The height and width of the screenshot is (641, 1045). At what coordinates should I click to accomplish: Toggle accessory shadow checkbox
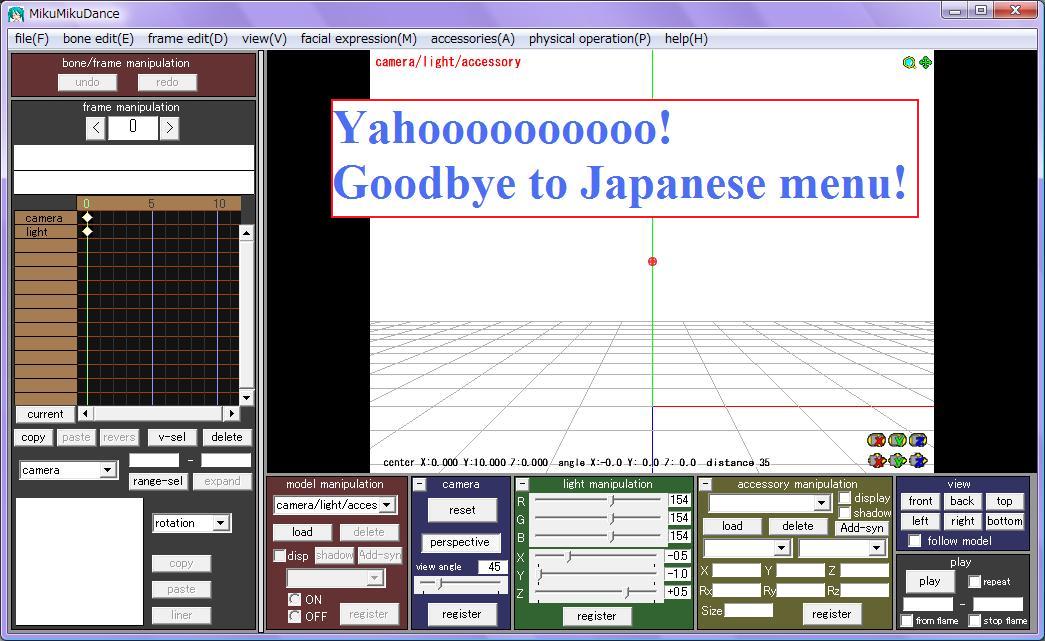pos(845,512)
